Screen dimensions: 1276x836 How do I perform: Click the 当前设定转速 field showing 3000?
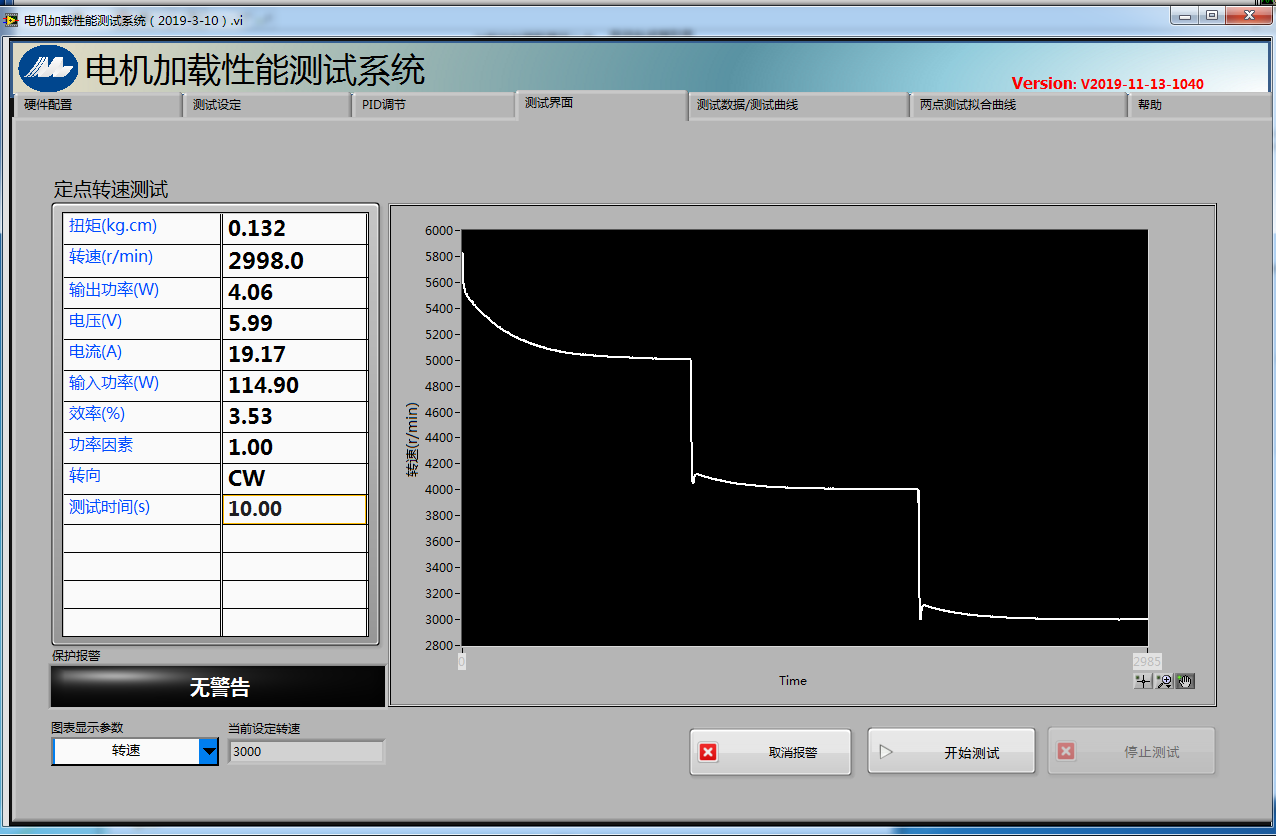[x=305, y=751]
